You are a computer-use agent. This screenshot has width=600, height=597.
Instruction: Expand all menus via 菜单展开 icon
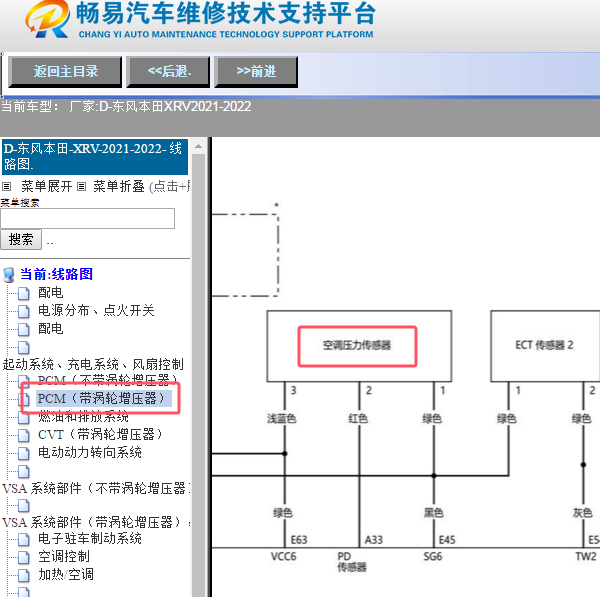[6, 187]
